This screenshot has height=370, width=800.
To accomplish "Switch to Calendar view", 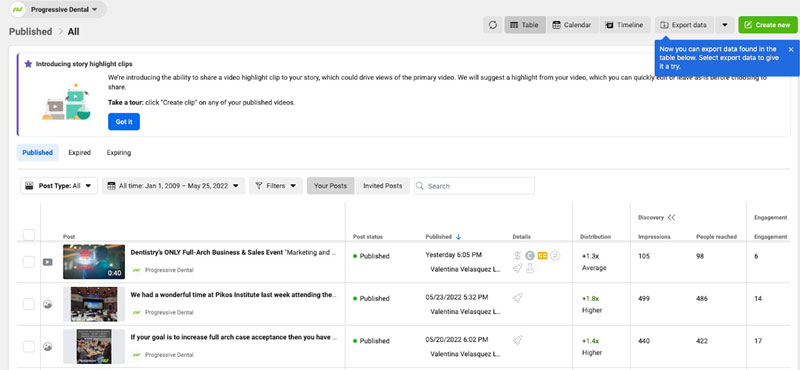I will point(571,25).
